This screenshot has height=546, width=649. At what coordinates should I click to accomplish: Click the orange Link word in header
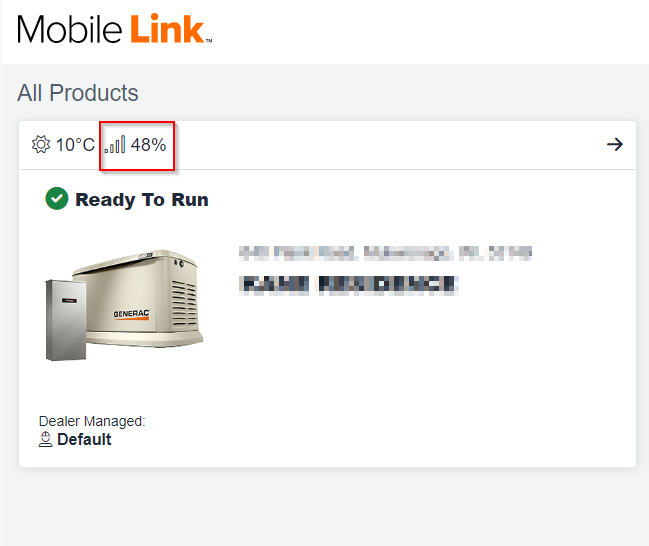[x=166, y=30]
